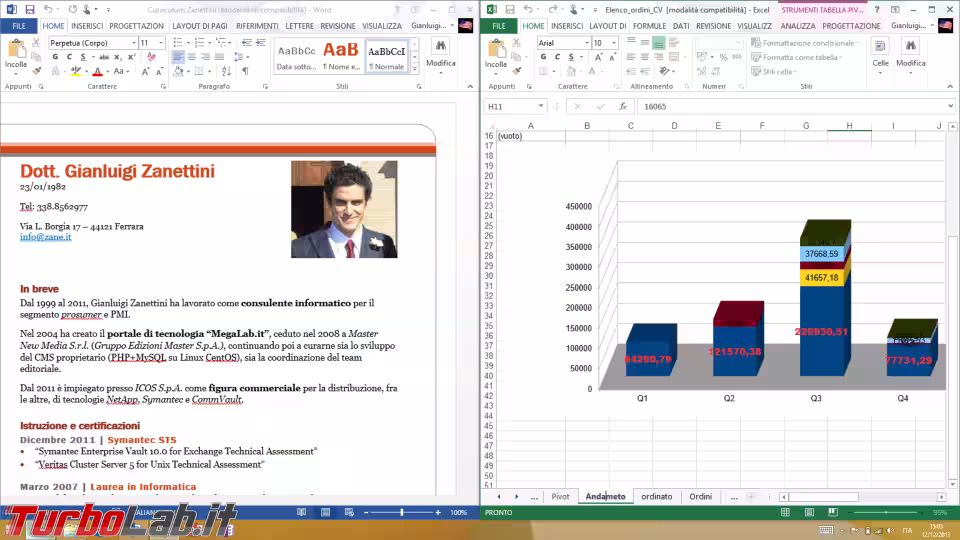Switch to the Ordini worksheet tab
960x540 pixels.
[700, 497]
